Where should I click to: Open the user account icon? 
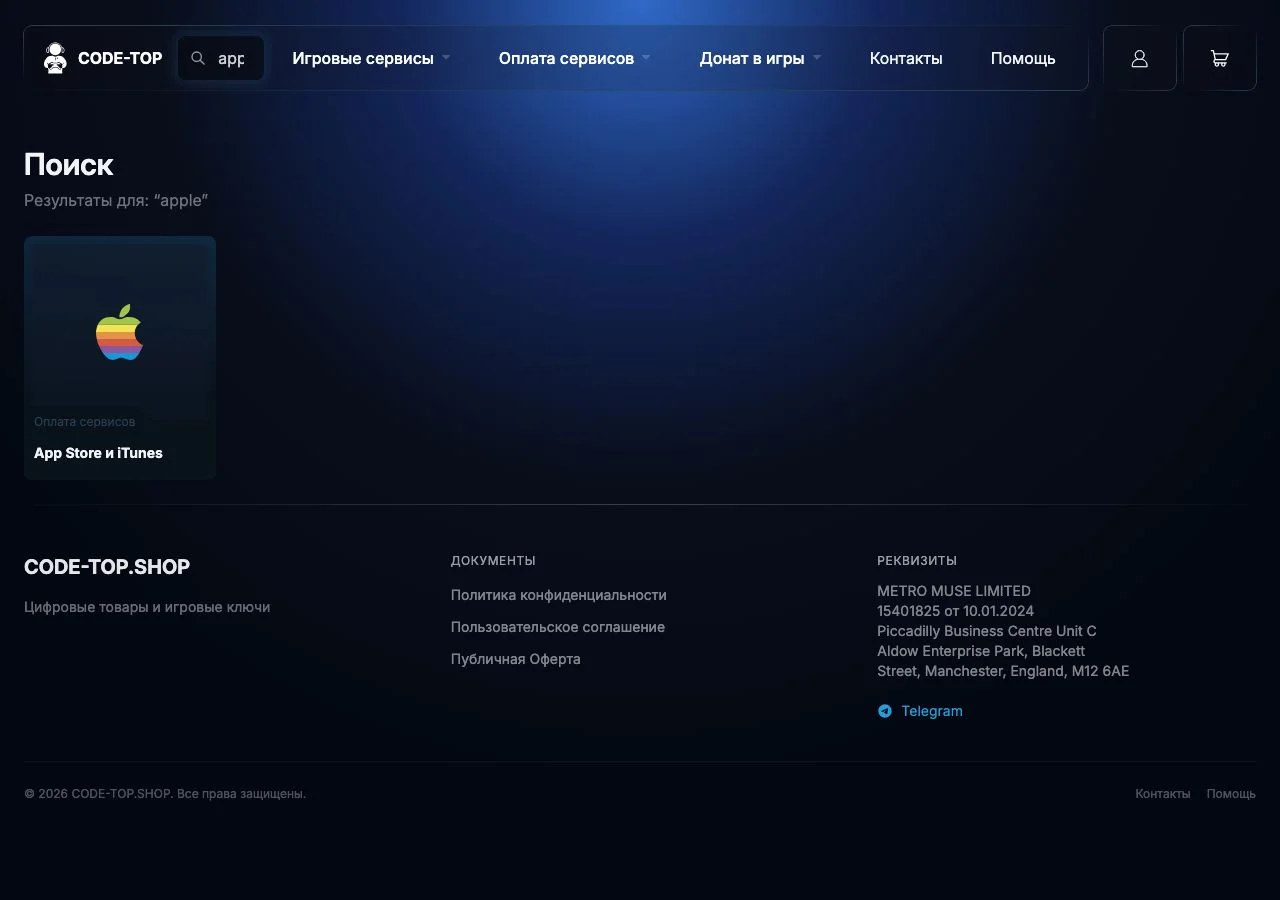[1139, 58]
